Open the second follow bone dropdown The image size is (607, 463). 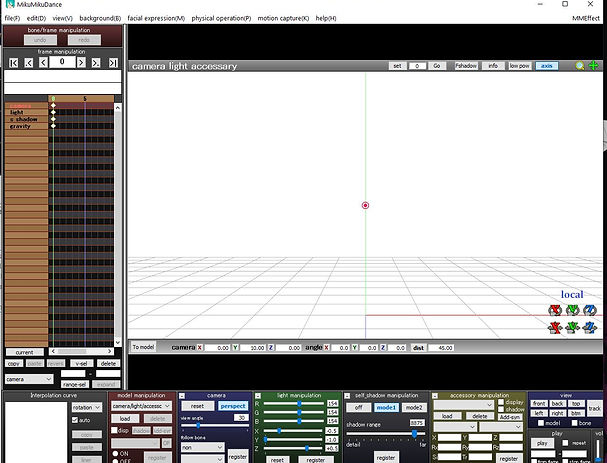[202, 459]
